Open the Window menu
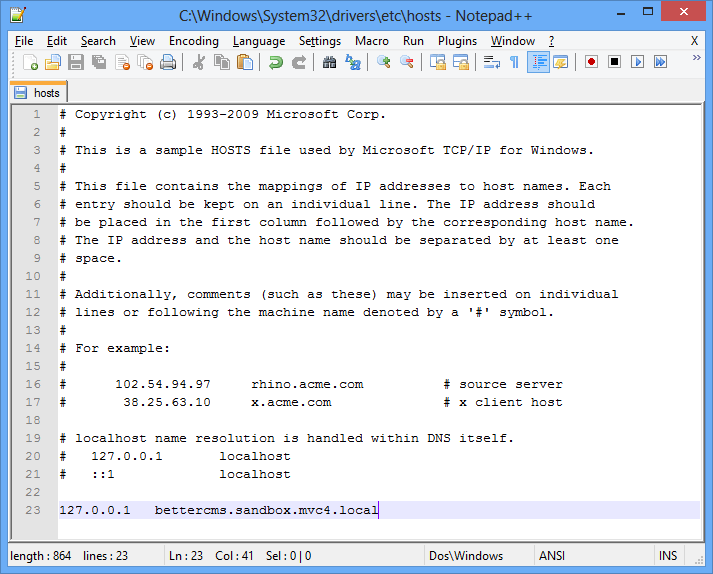Image resolution: width=713 pixels, height=574 pixels. coord(513,41)
